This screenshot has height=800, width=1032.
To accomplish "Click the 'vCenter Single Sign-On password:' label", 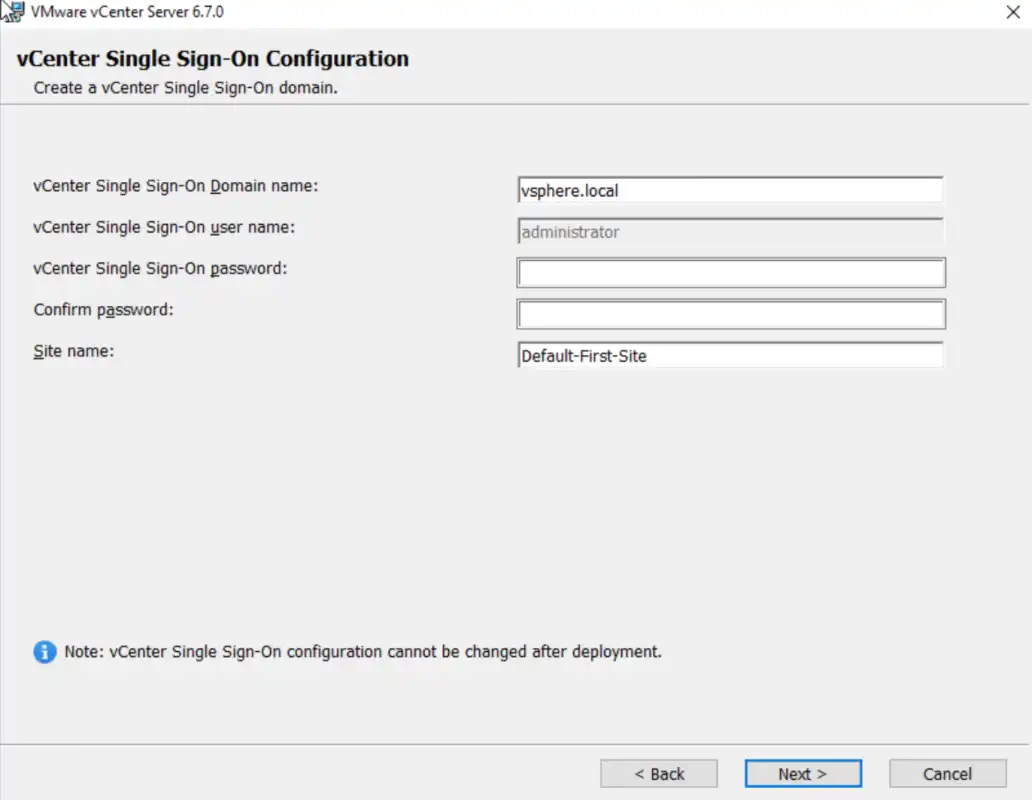I will coord(160,269).
